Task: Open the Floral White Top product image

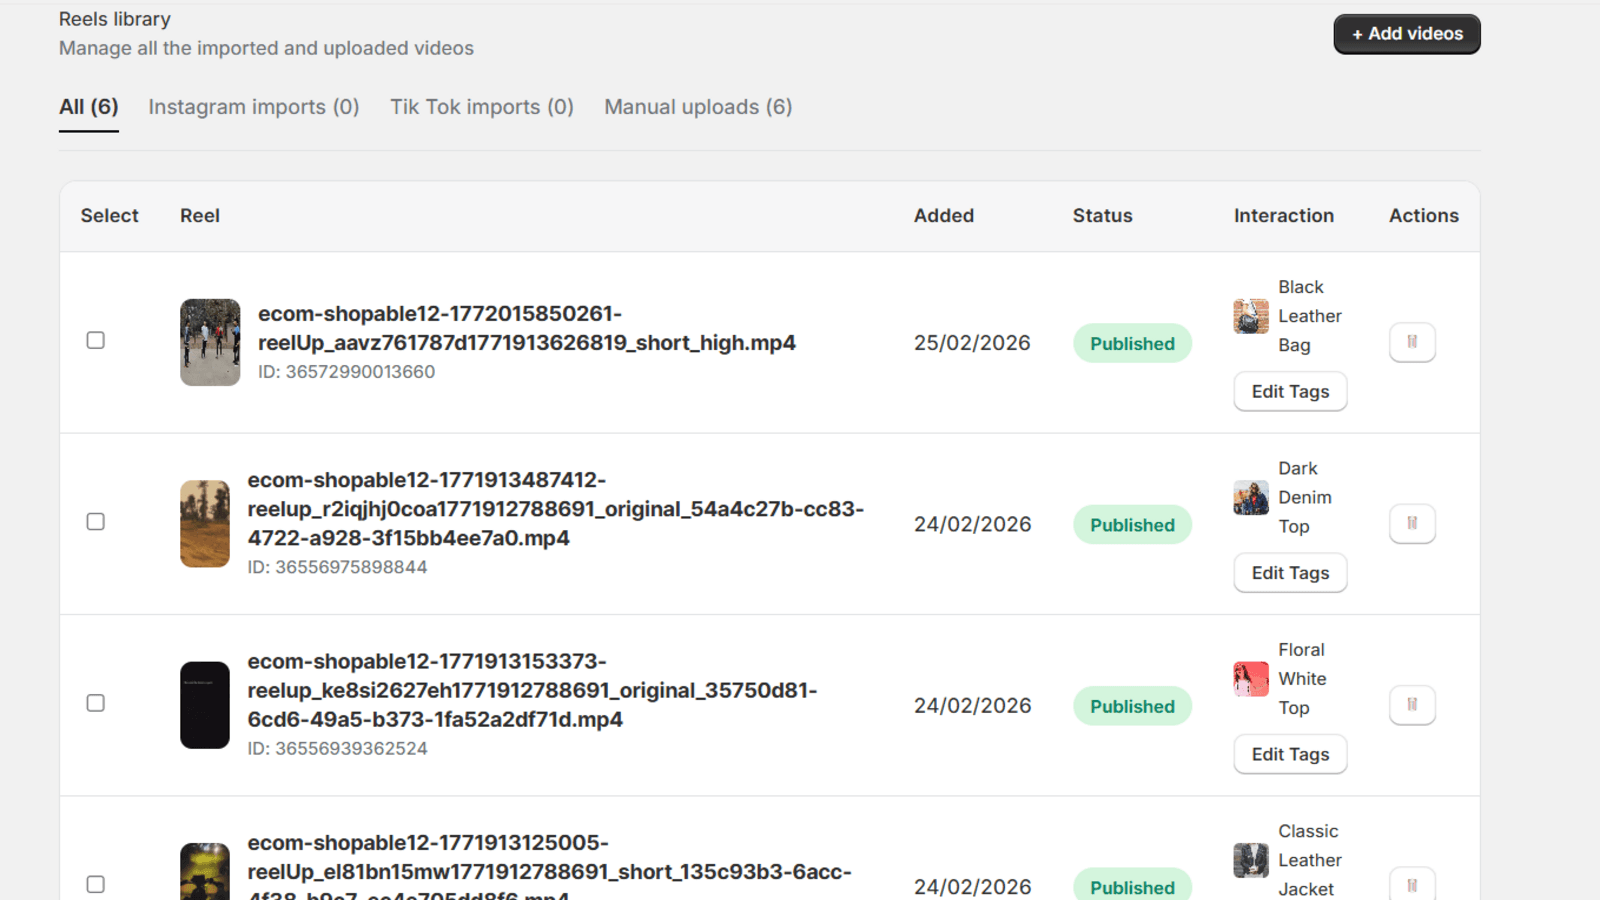Action: (x=1251, y=679)
